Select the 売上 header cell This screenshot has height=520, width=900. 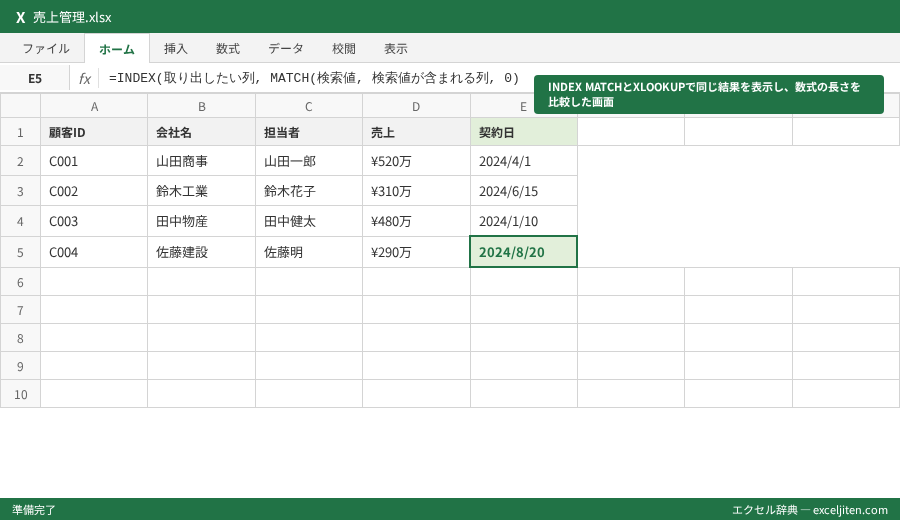click(x=416, y=133)
